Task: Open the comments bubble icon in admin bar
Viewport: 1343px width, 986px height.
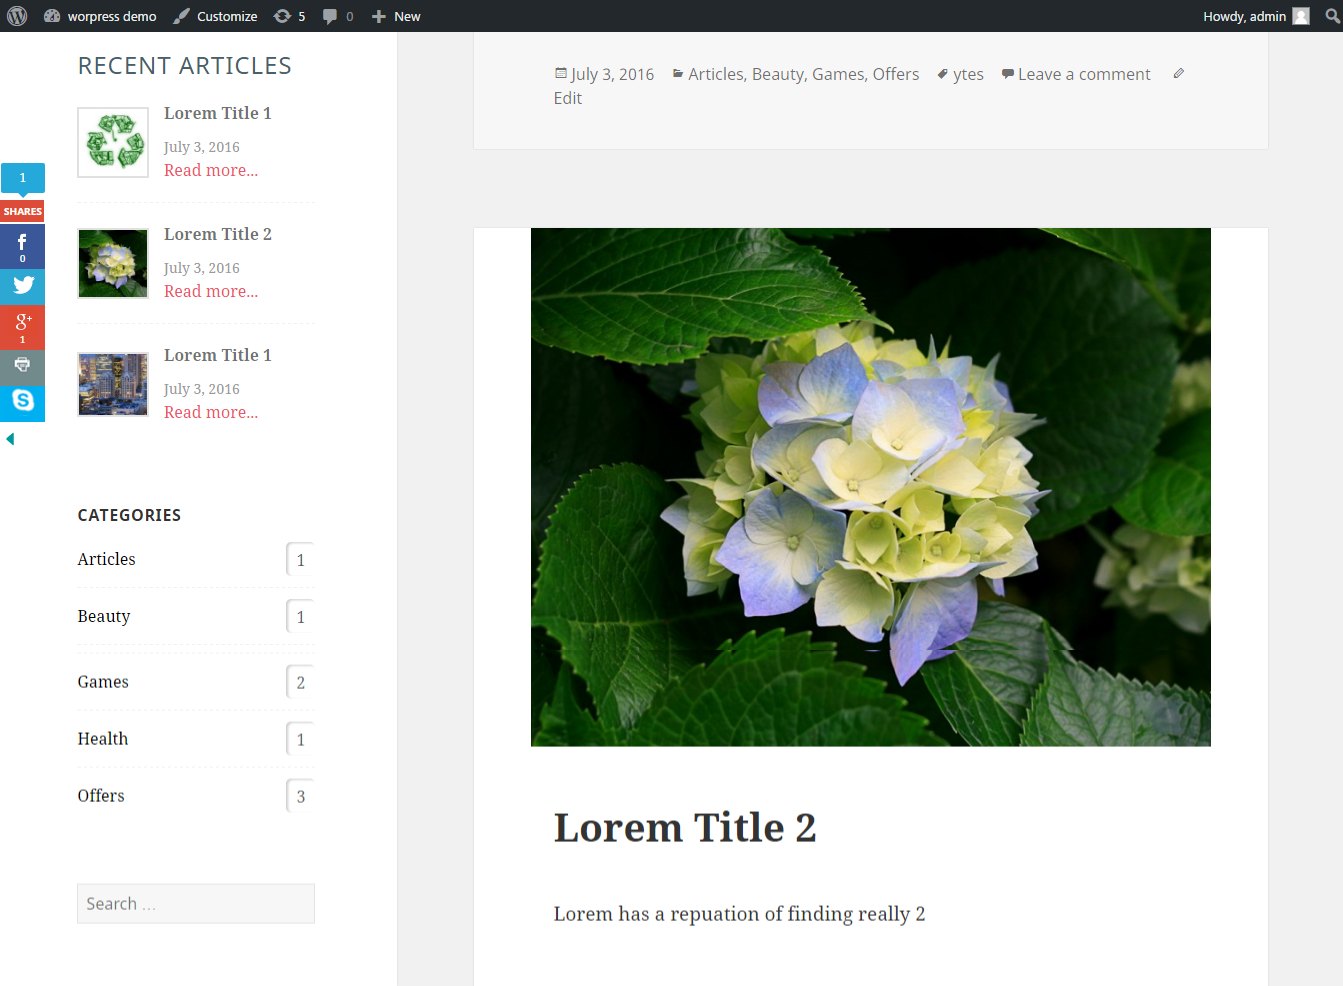Action: click(x=330, y=16)
